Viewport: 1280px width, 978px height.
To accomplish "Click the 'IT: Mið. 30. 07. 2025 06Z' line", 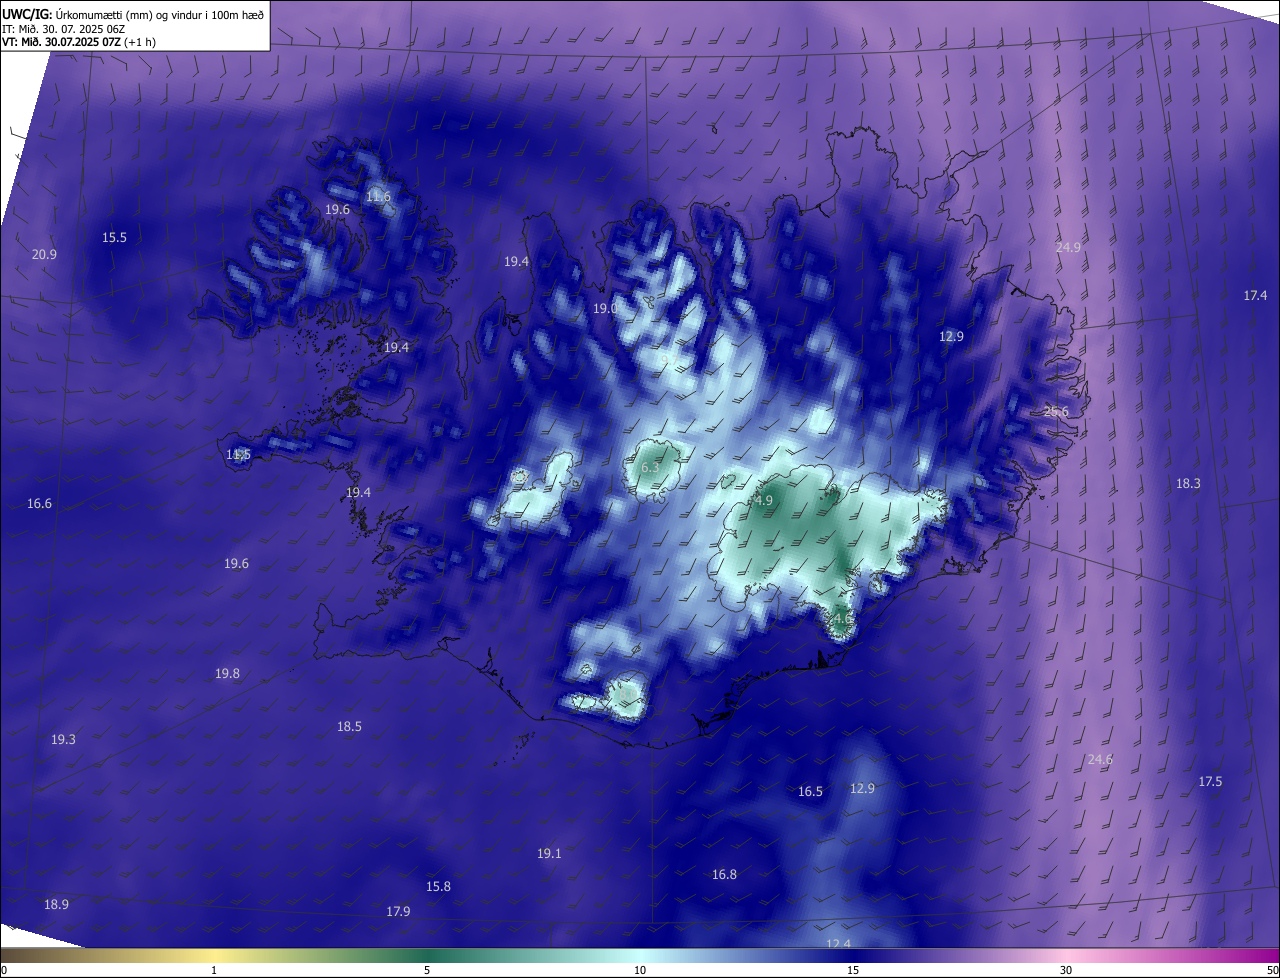I will pos(63,29).
